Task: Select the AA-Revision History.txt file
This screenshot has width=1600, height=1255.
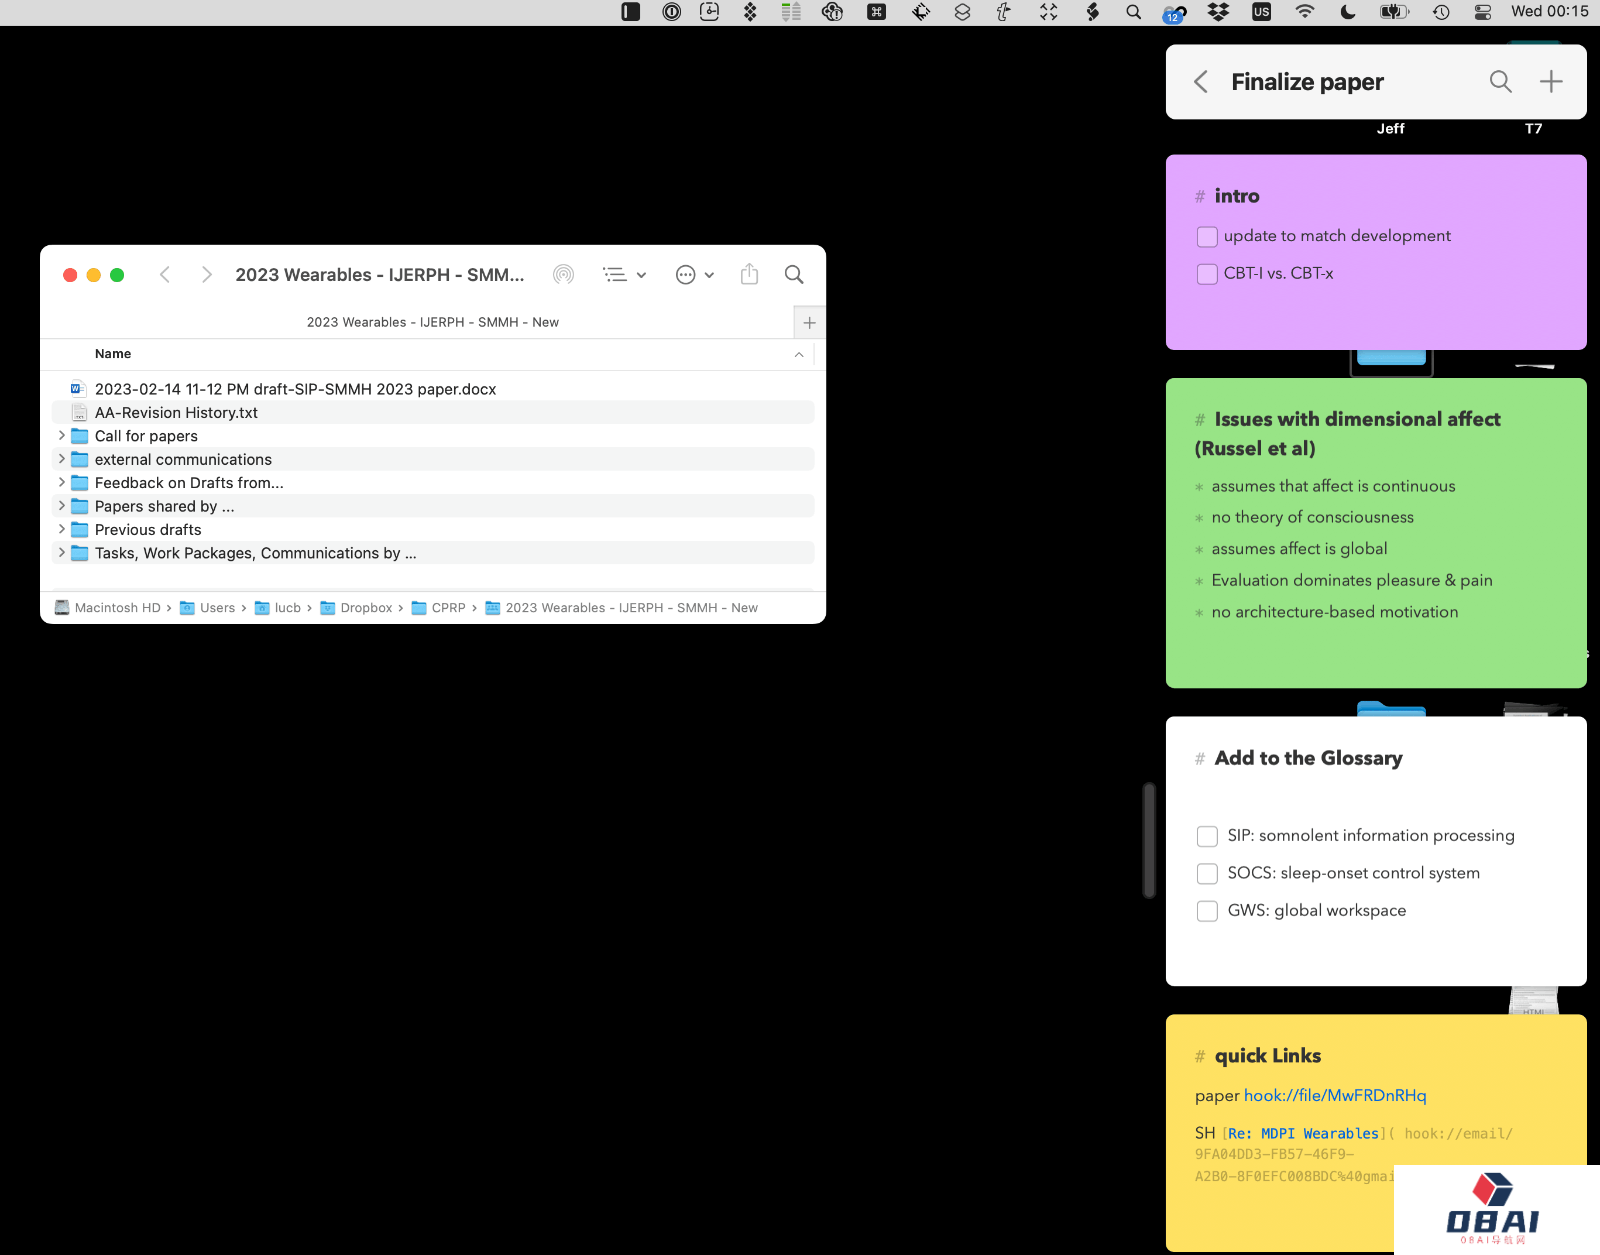Action: click(x=176, y=413)
